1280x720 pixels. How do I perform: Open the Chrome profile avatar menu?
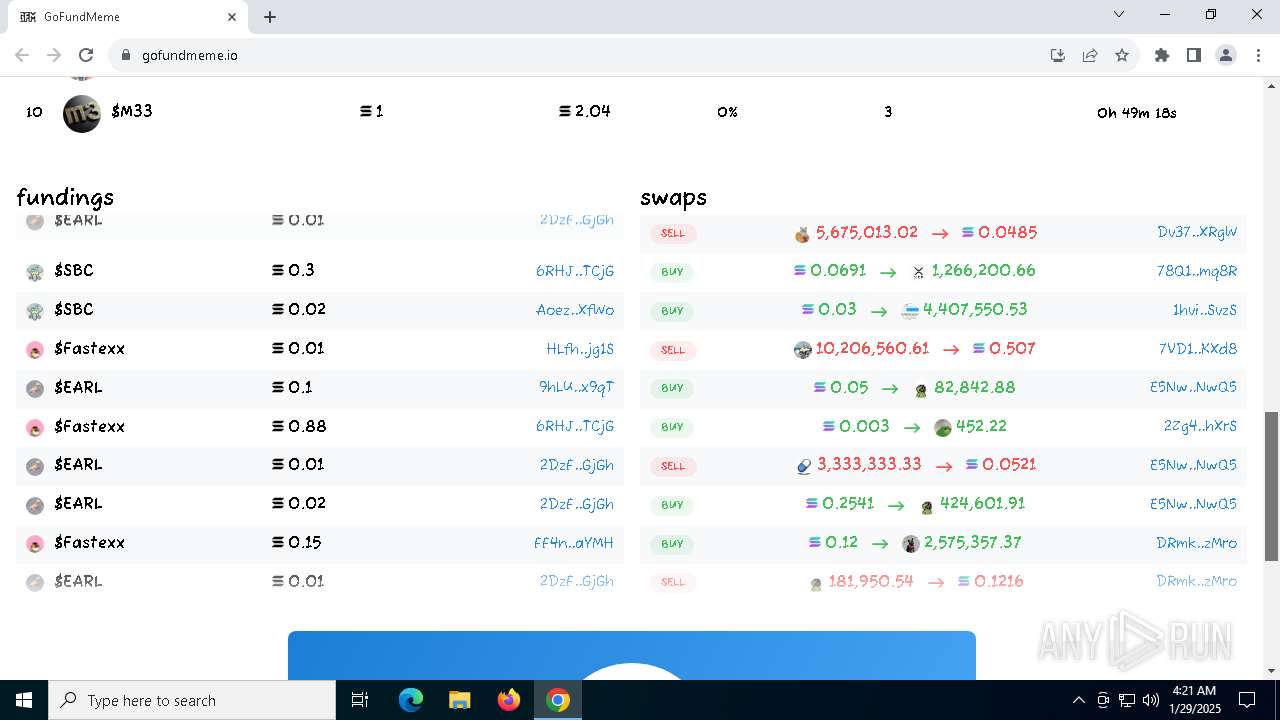click(x=1226, y=55)
